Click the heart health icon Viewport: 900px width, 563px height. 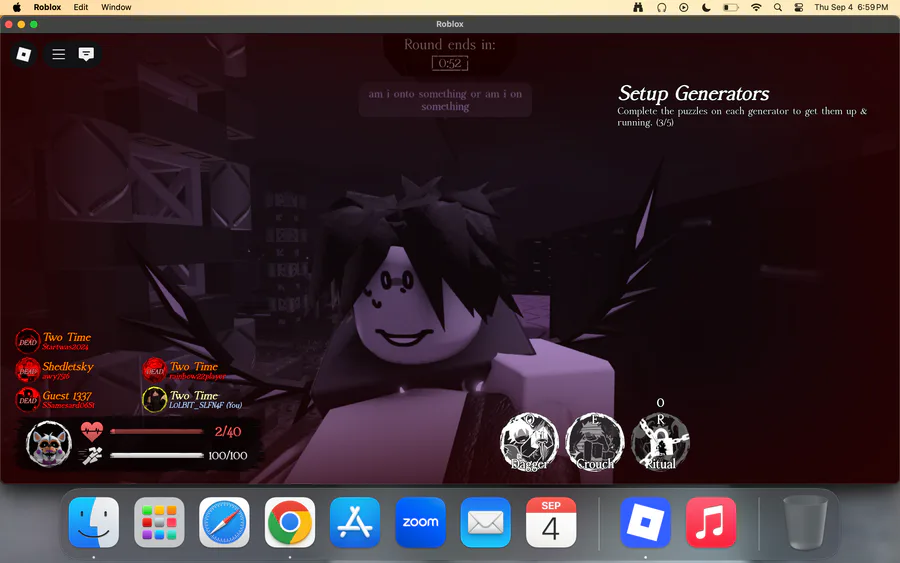coord(92,431)
